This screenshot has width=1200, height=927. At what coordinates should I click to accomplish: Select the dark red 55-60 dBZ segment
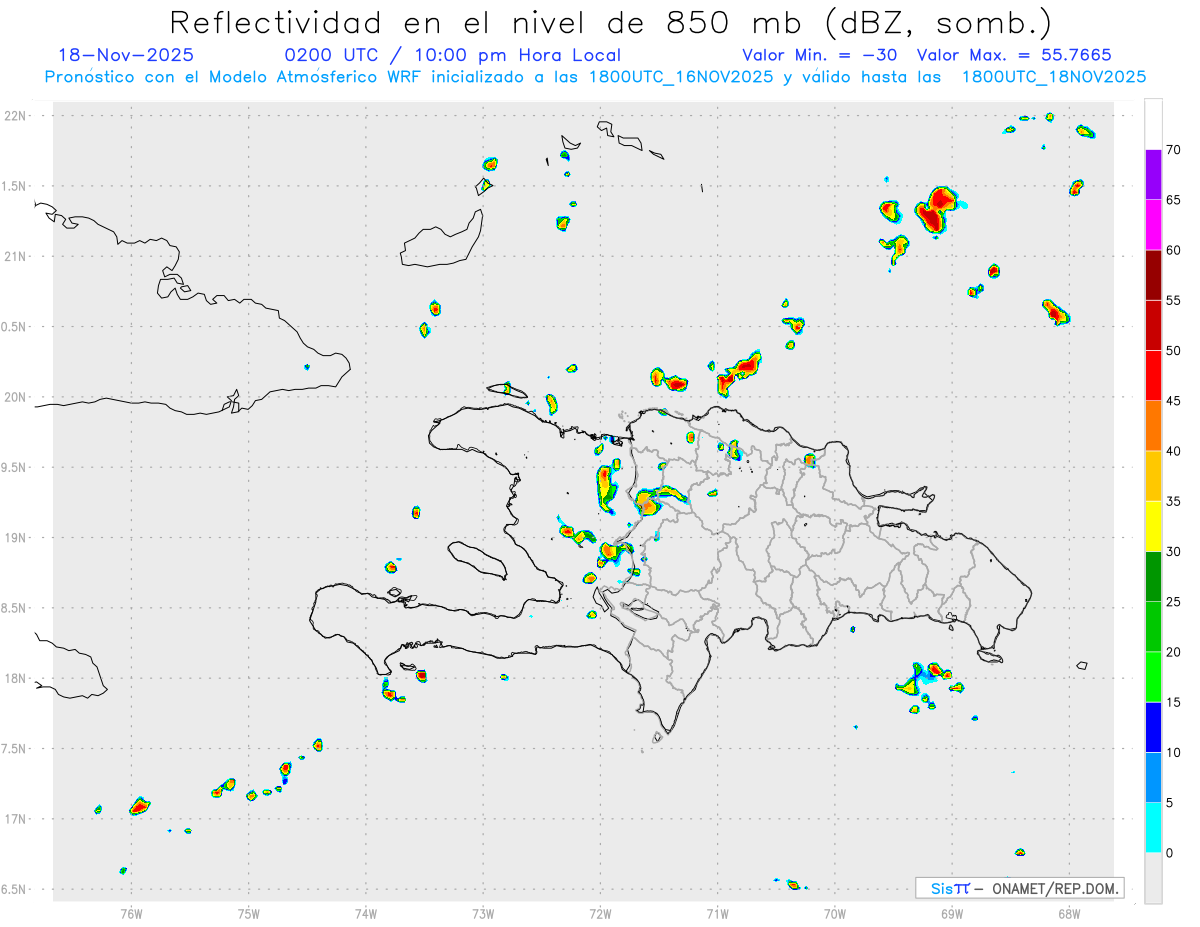click(x=1153, y=275)
